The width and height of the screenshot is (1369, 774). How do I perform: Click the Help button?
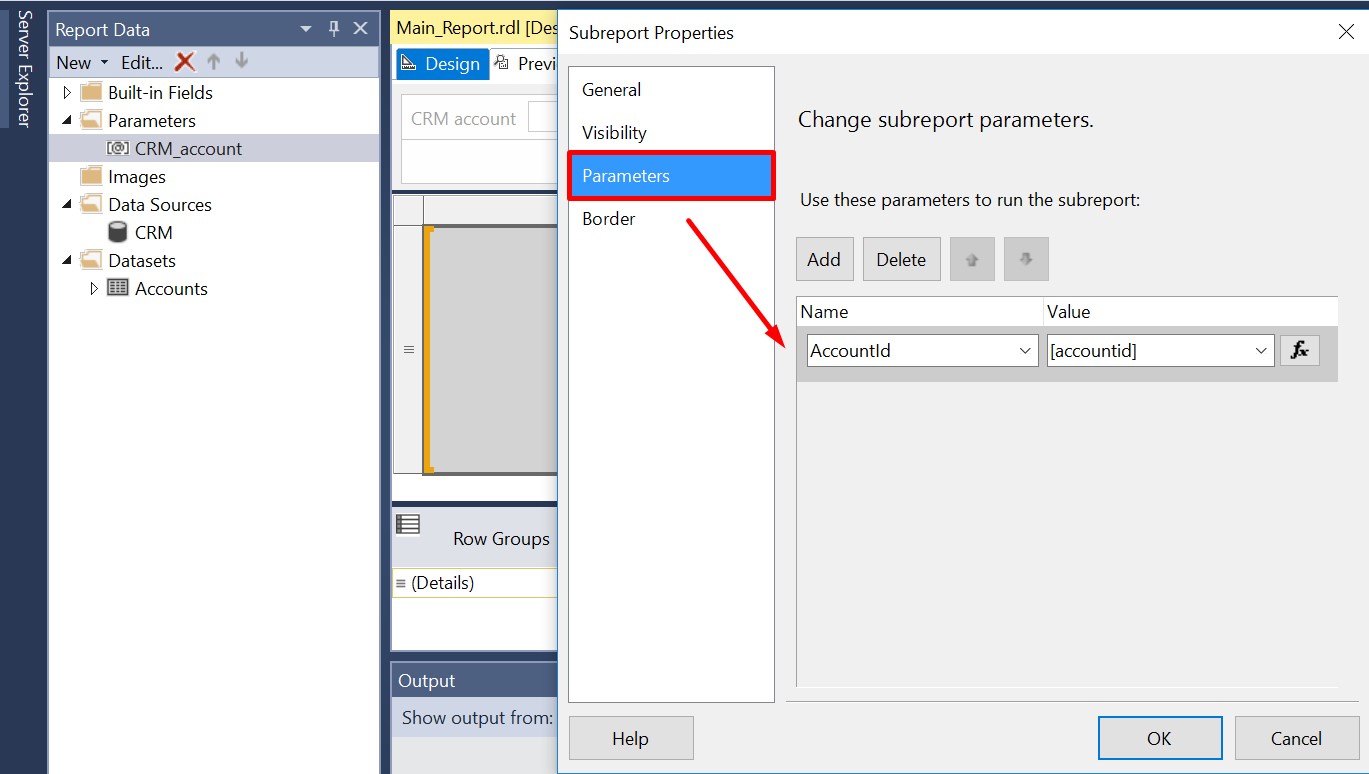[x=631, y=739]
